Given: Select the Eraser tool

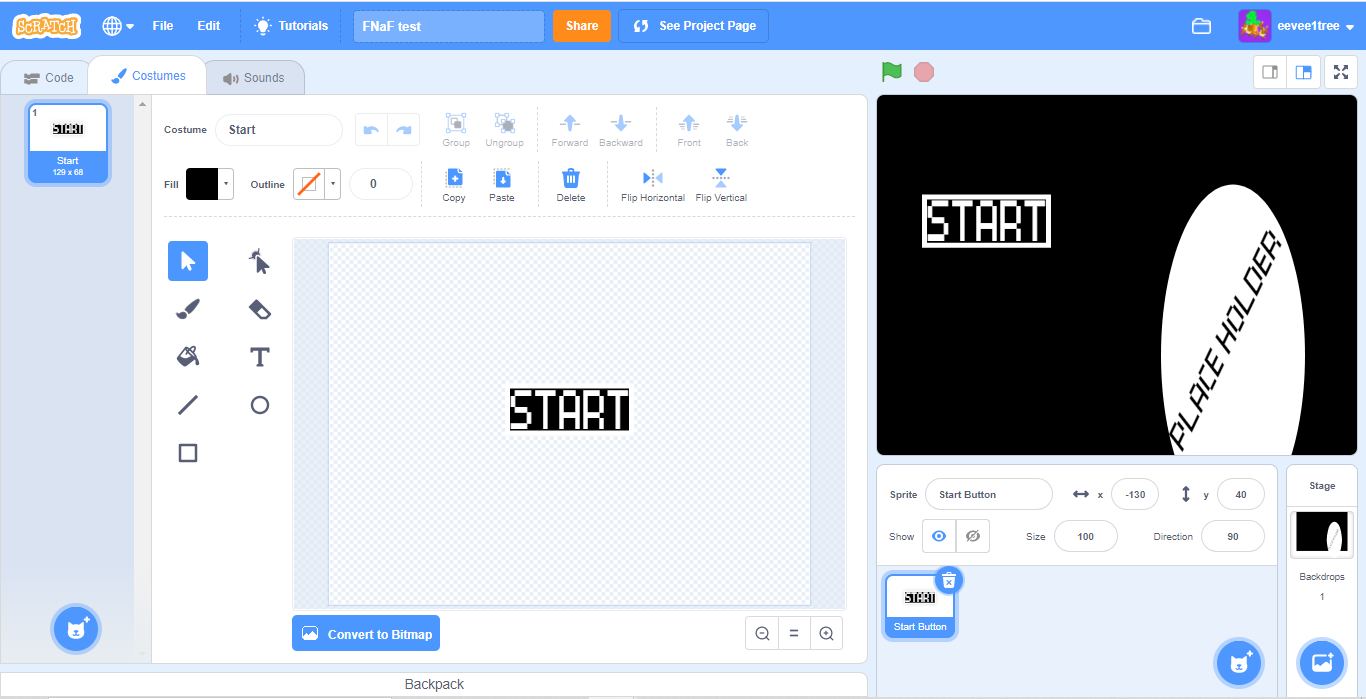Looking at the screenshot, I should pyautogui.click(x=258, y=309).
